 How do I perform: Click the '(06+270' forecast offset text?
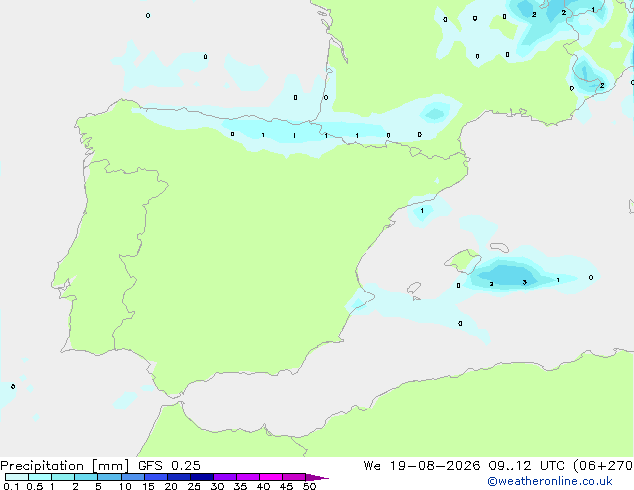[603, 466]
